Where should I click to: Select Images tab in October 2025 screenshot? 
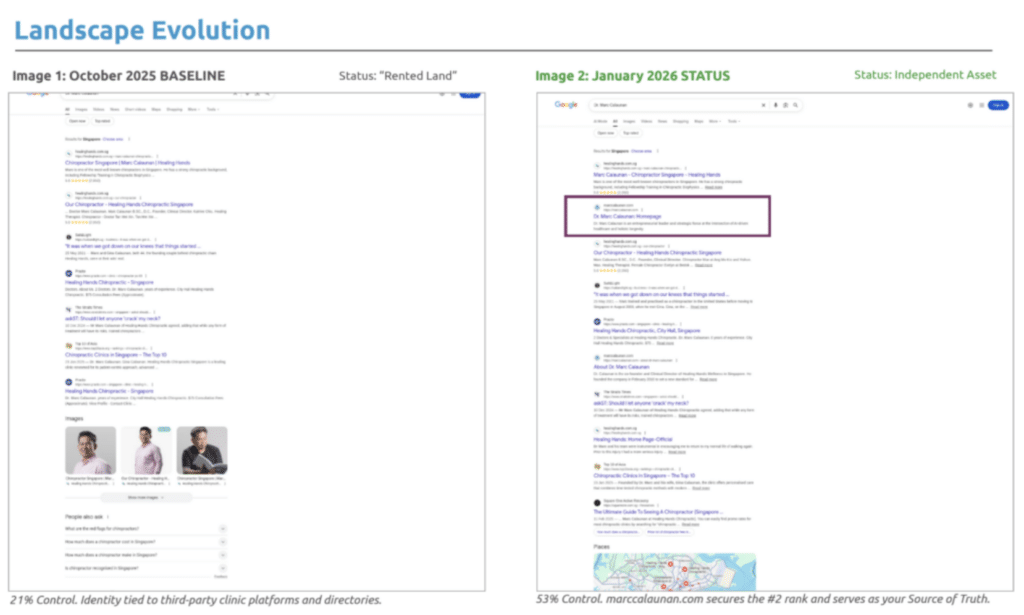[81, 110]
